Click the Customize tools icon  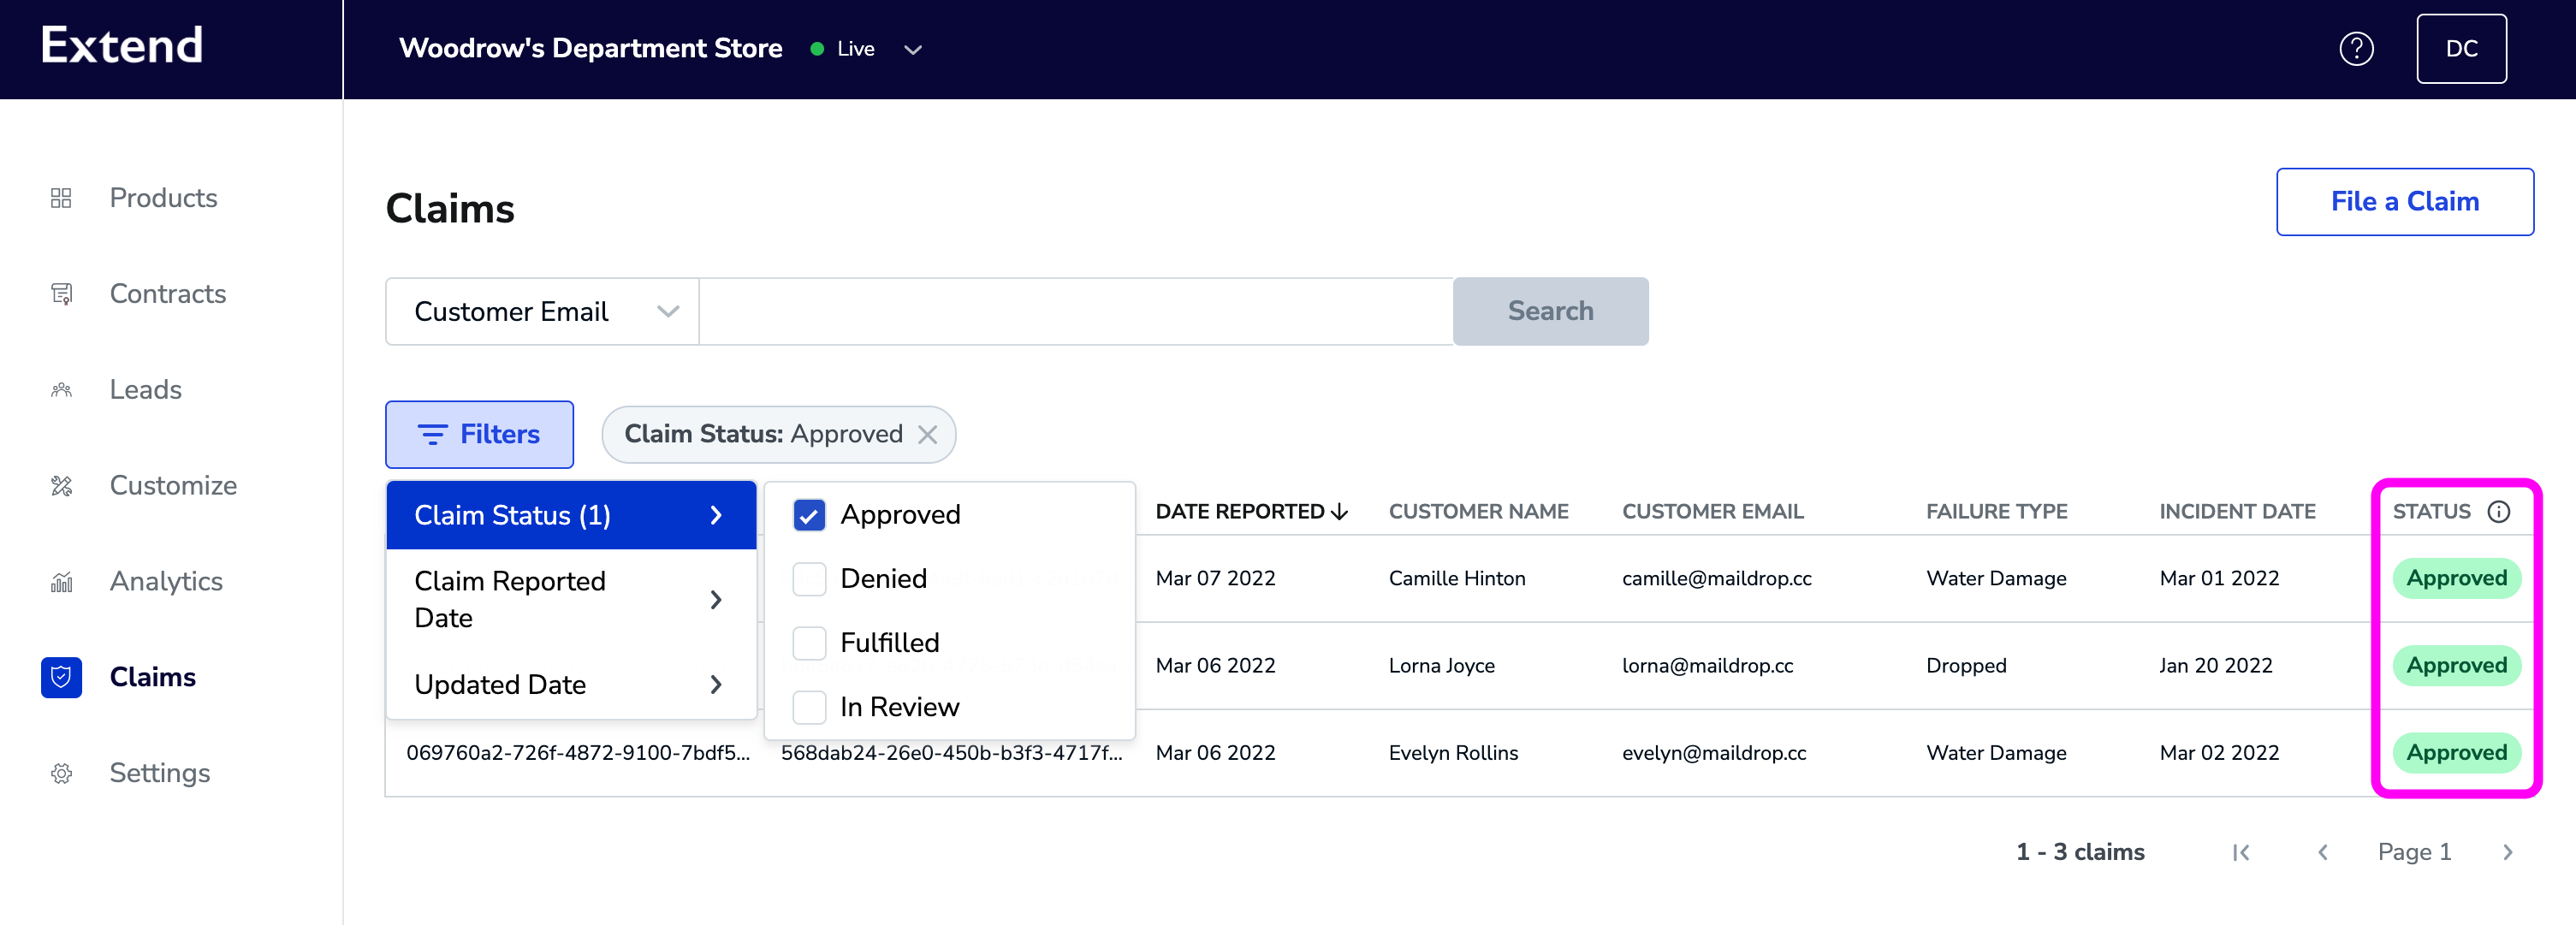(x=61, y=486)
